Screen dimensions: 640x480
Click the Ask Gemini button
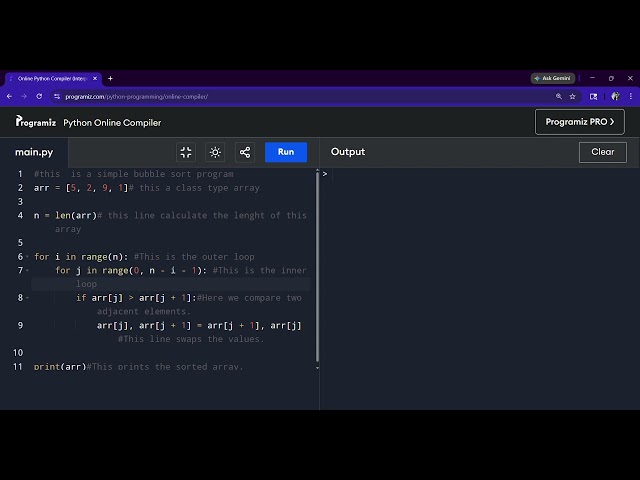click(553, 78)
